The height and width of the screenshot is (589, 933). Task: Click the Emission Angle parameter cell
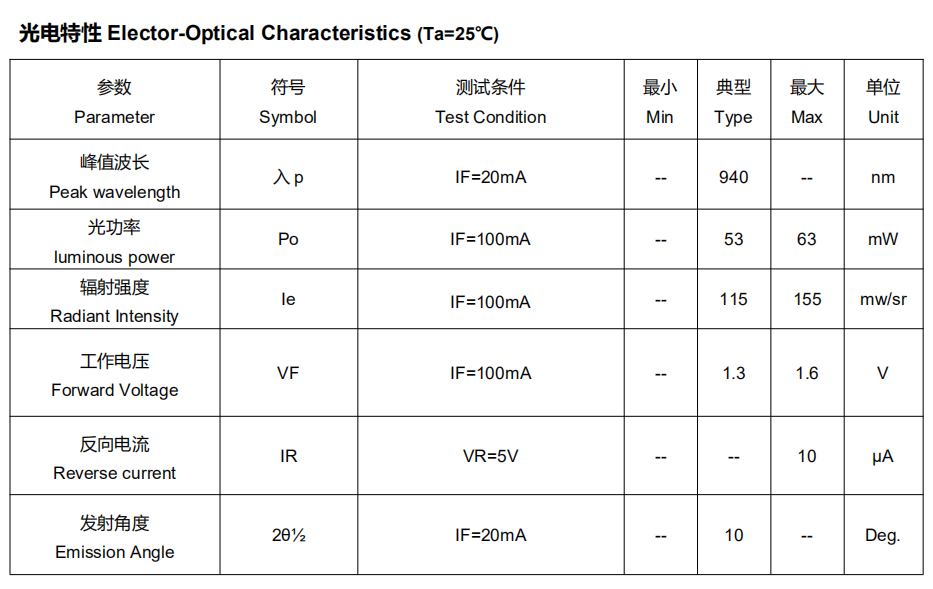115,537
